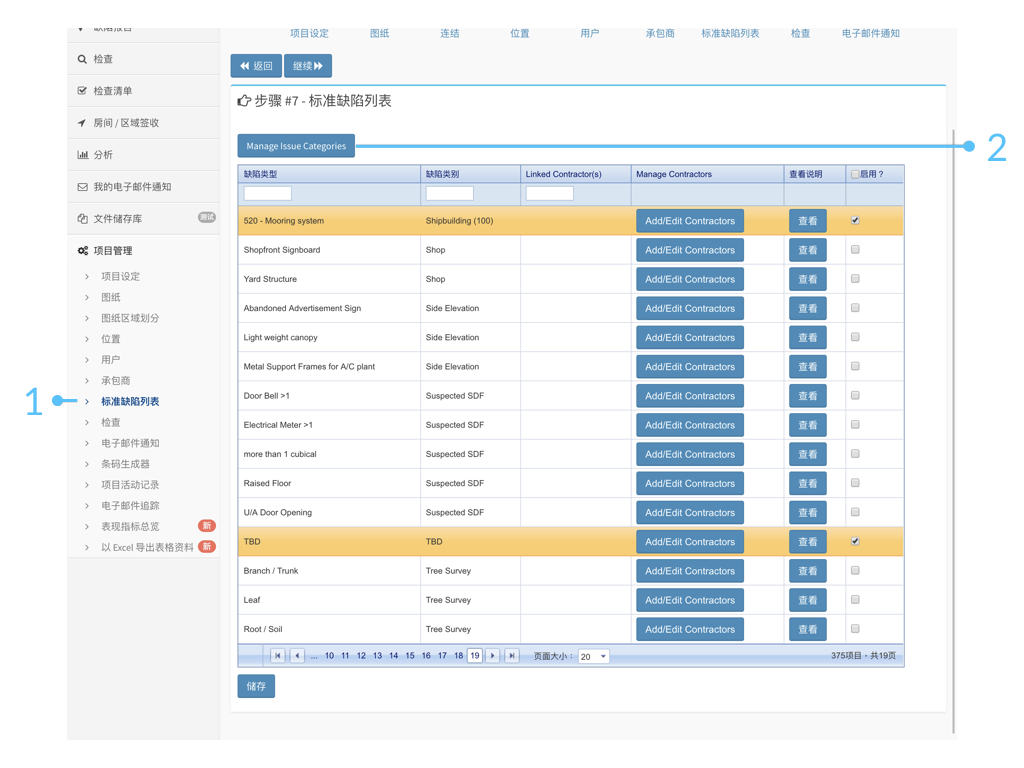The image size is (1024, 768).
Task: Enable the Raised Floor checkbox
Action: point(855,483)
